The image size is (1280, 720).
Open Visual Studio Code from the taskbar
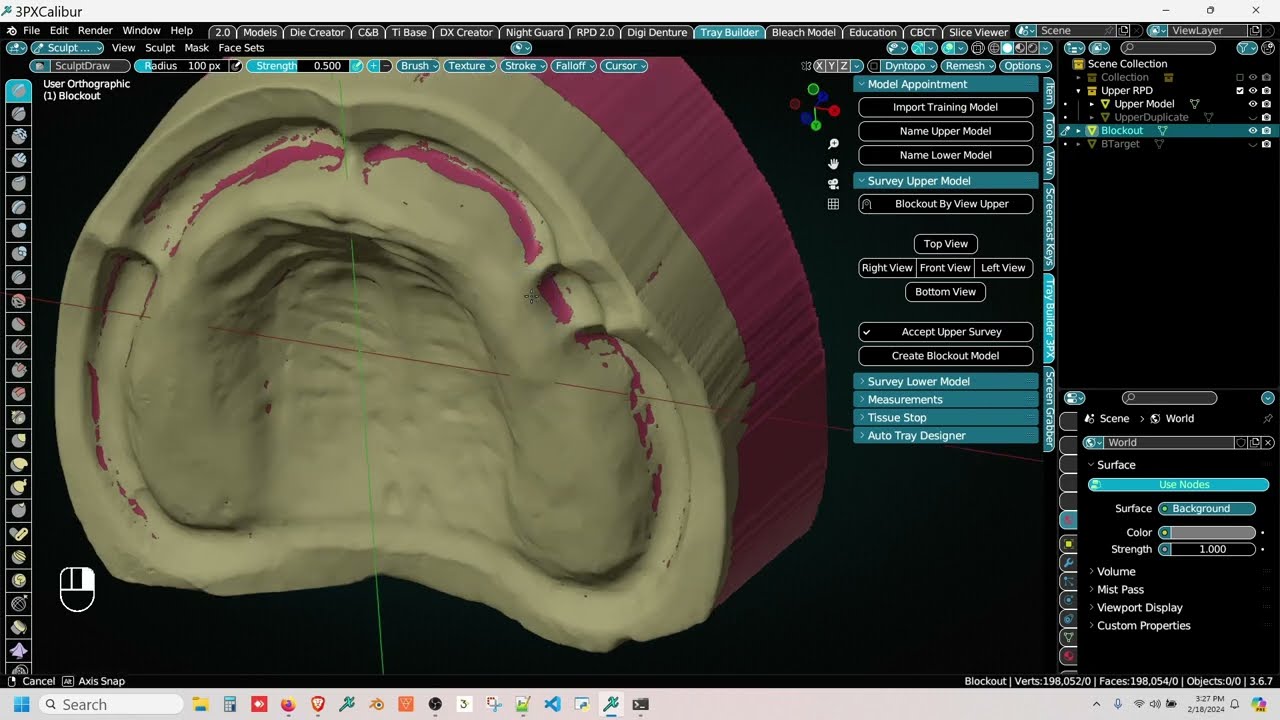coord(552,704)
